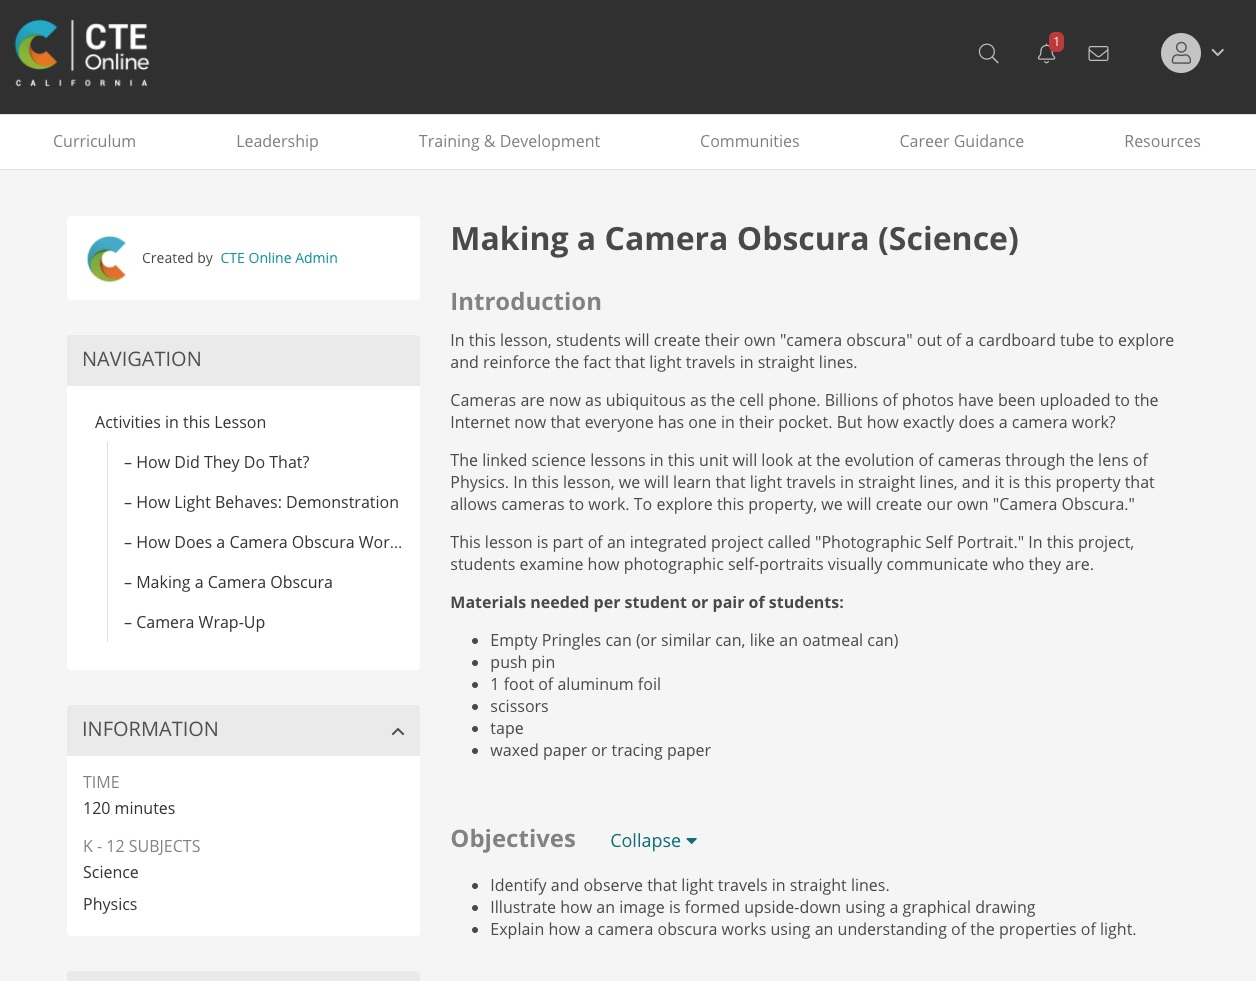Select 'Making a Camera Obscura' activity
Viewport: 1256px width, 981px height.
coord(234,582)
